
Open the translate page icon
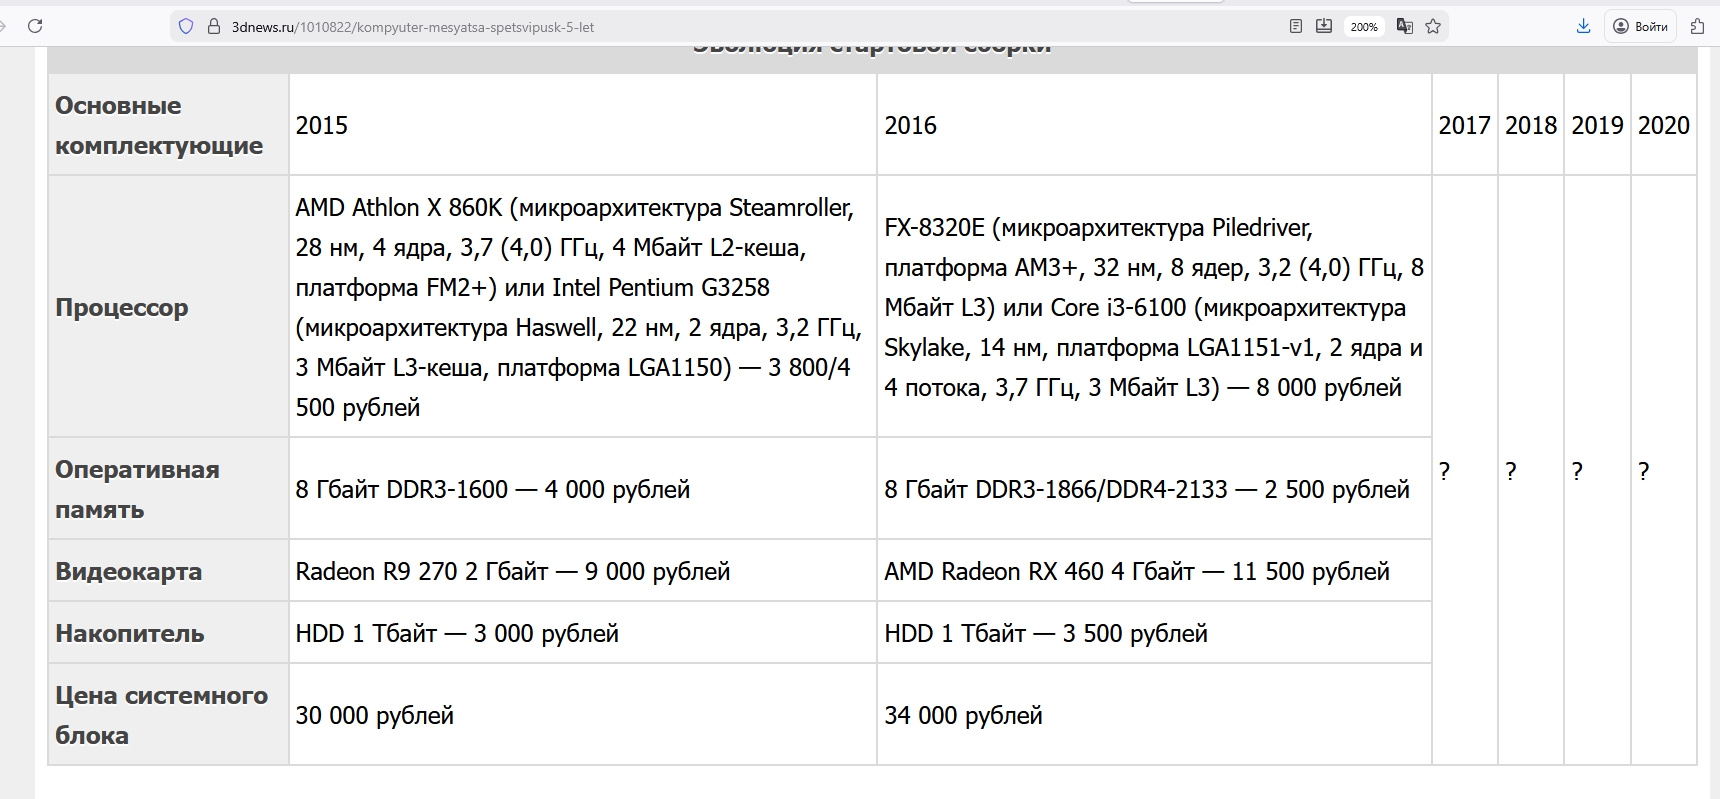coord(1405,27)
